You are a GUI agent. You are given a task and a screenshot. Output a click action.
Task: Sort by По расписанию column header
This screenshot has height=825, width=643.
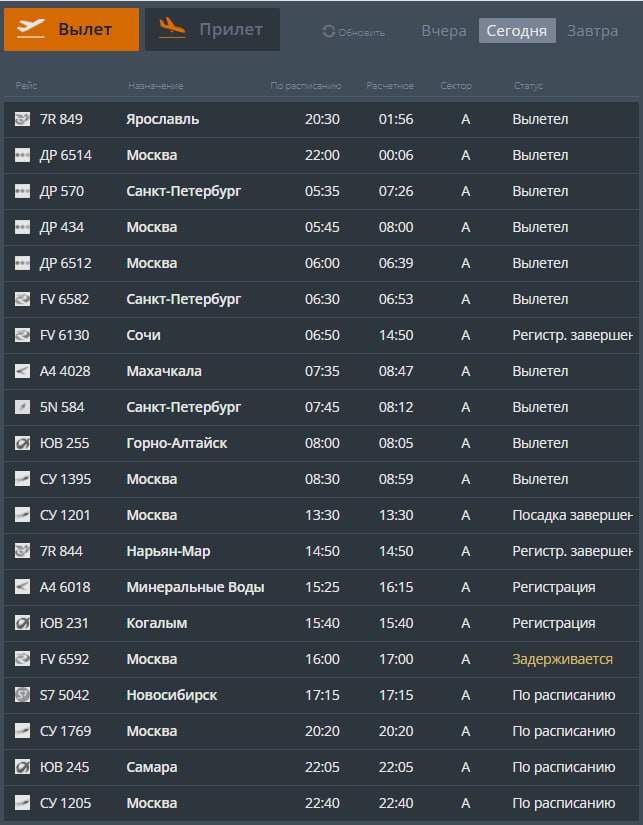tap(306, 86)
